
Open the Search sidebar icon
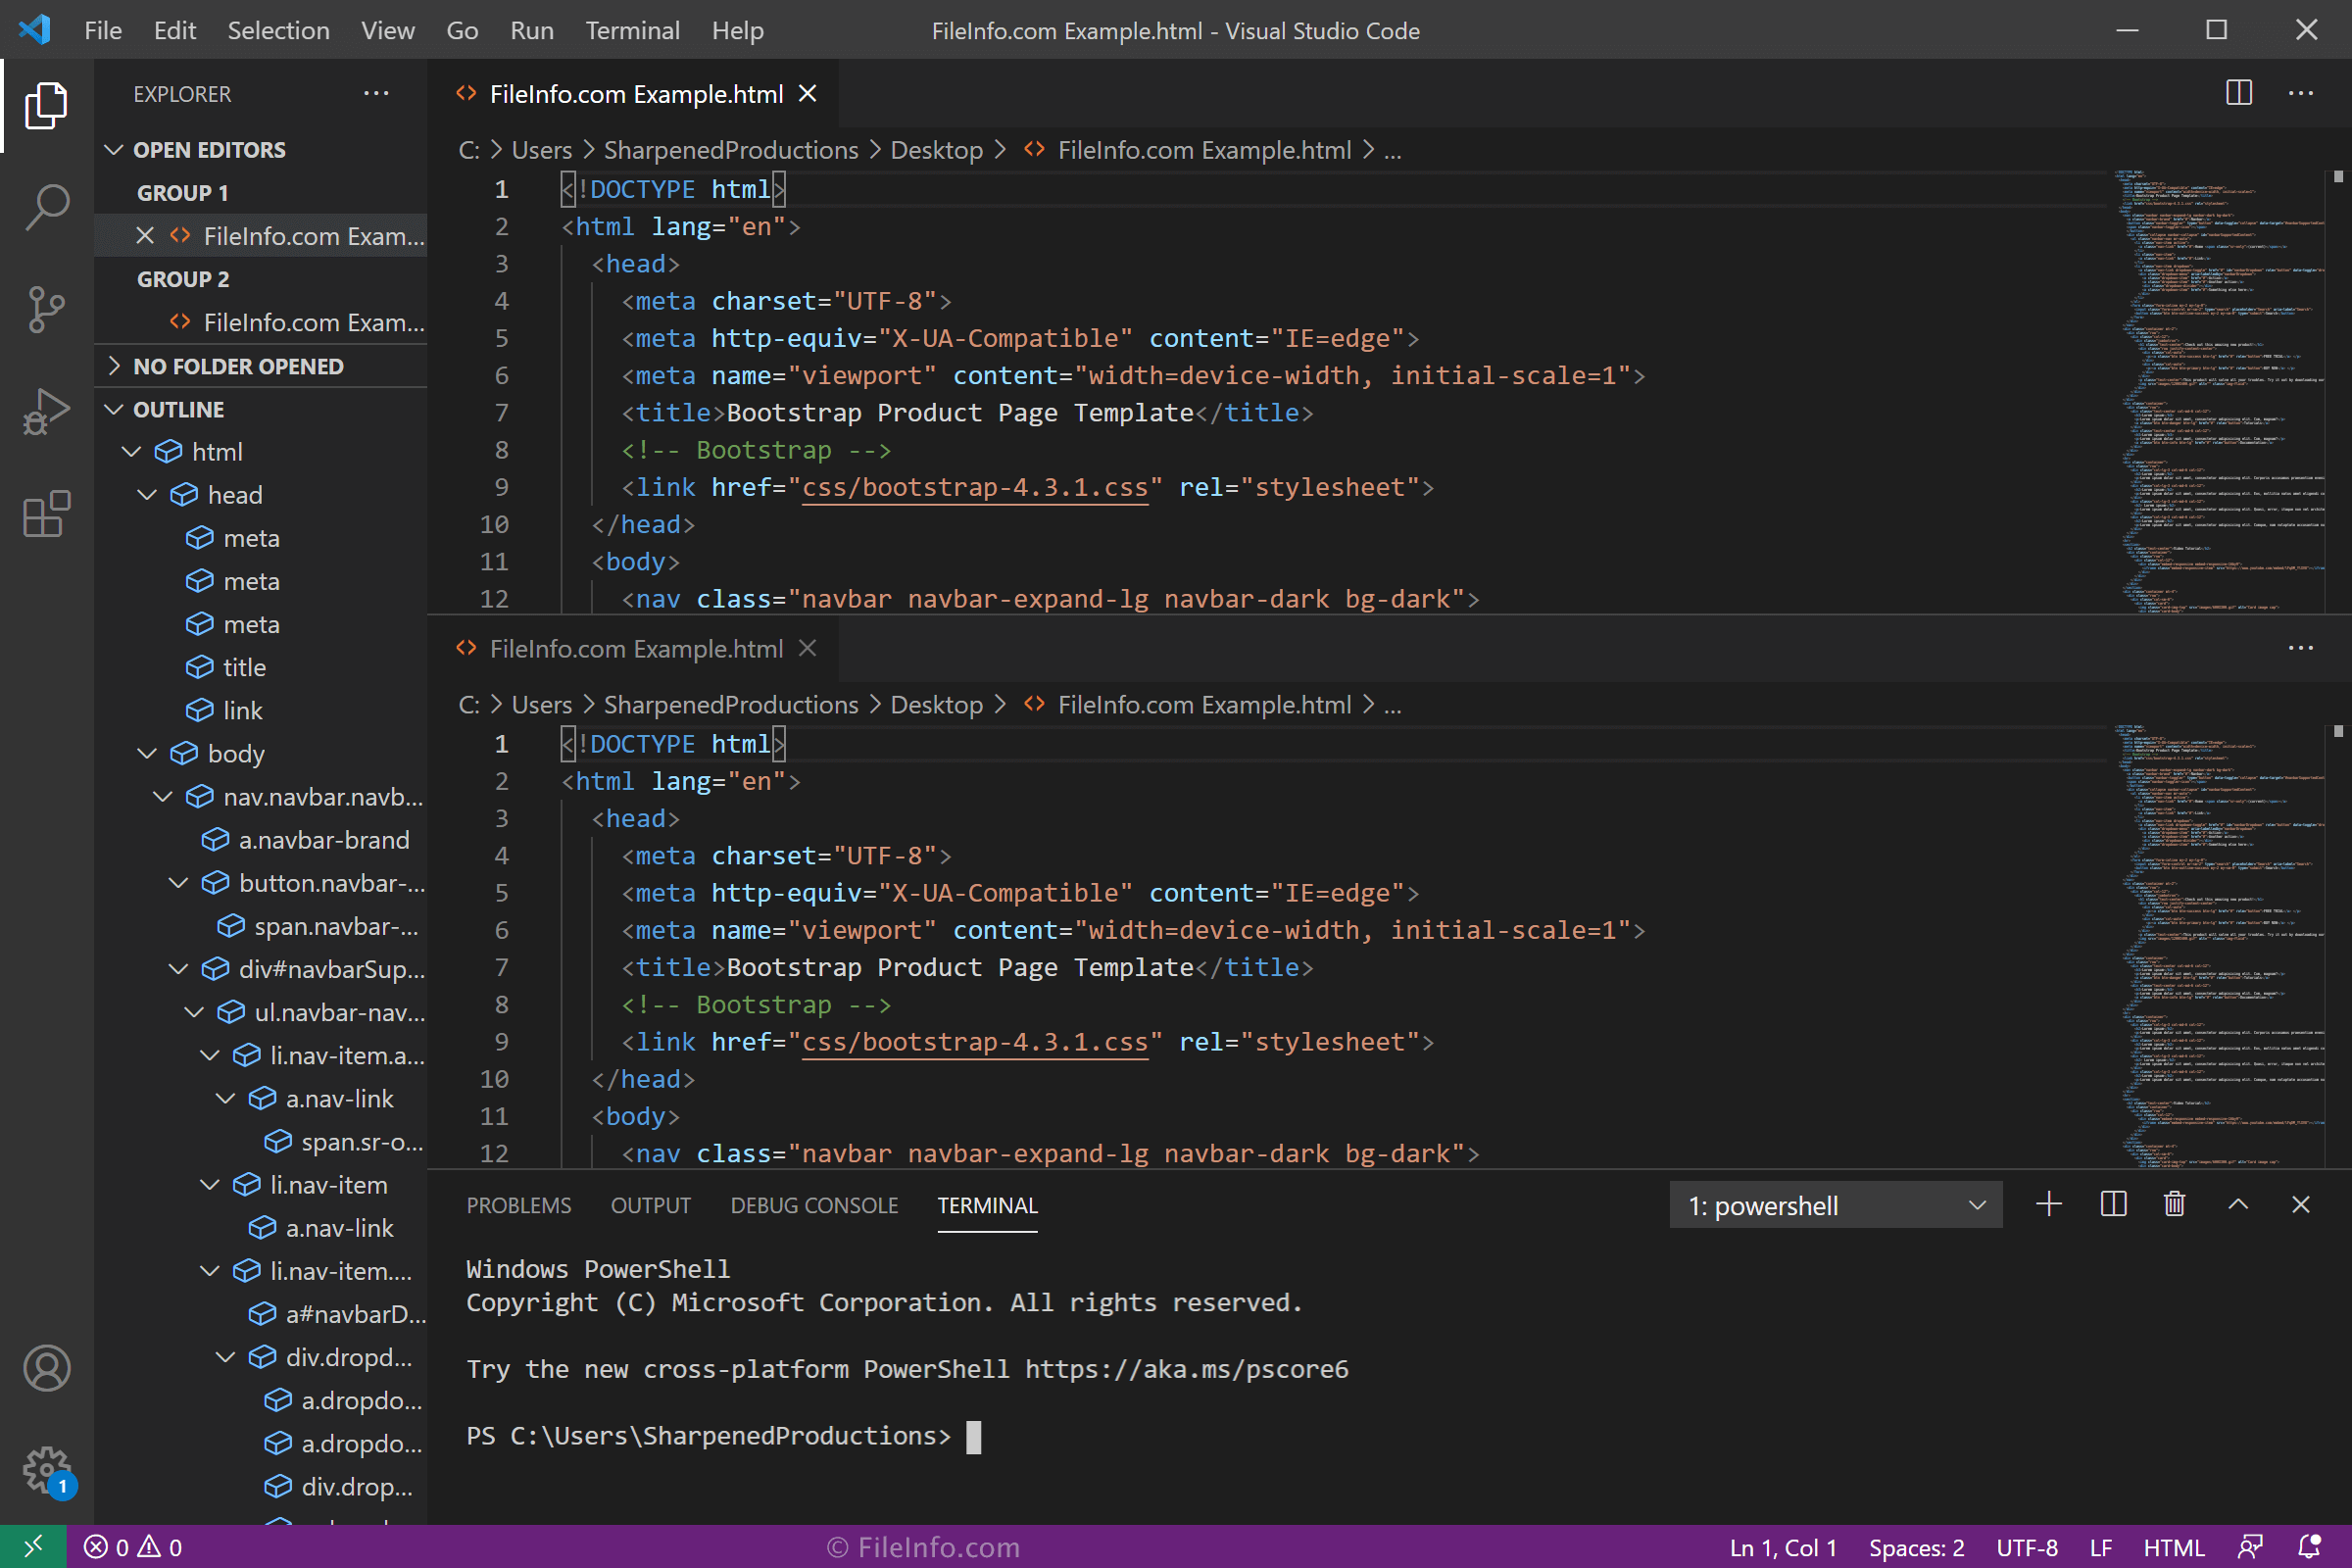pos(45,205)
